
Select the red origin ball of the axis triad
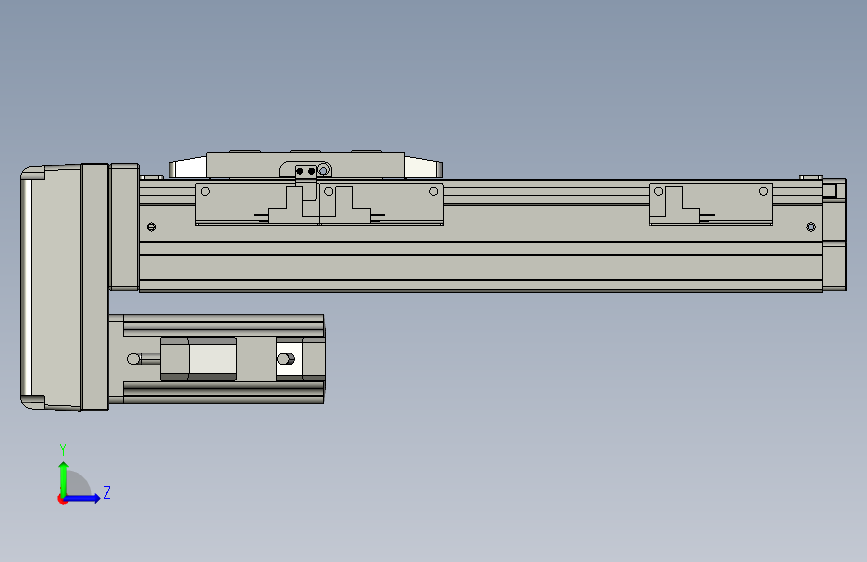[62, 499]
